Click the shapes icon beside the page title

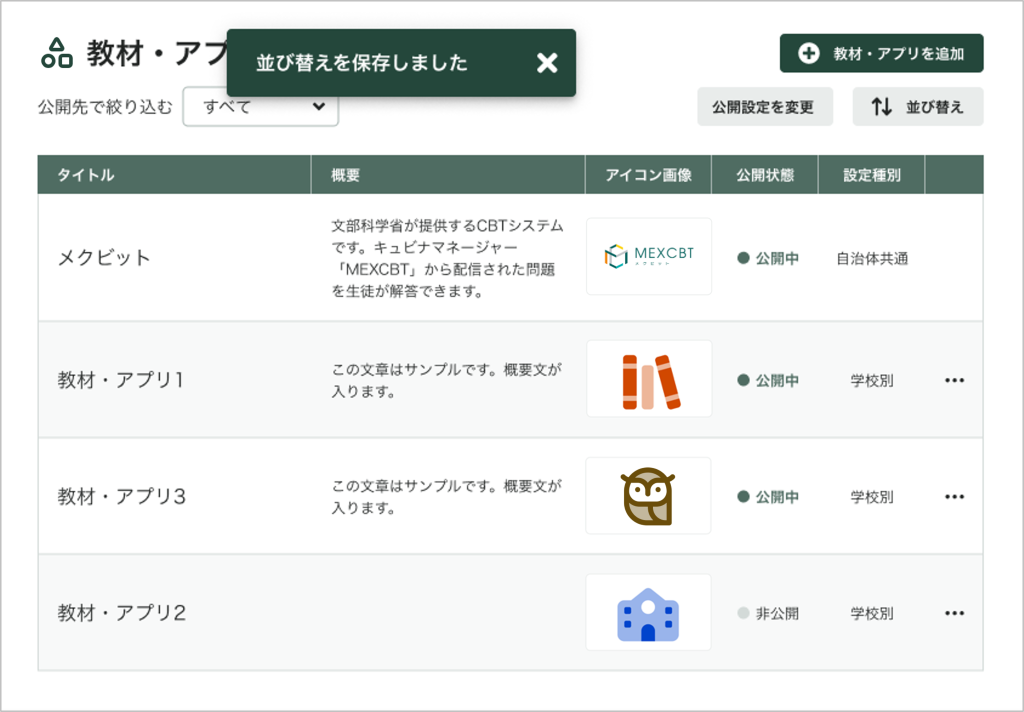click(x=57, y=53)
